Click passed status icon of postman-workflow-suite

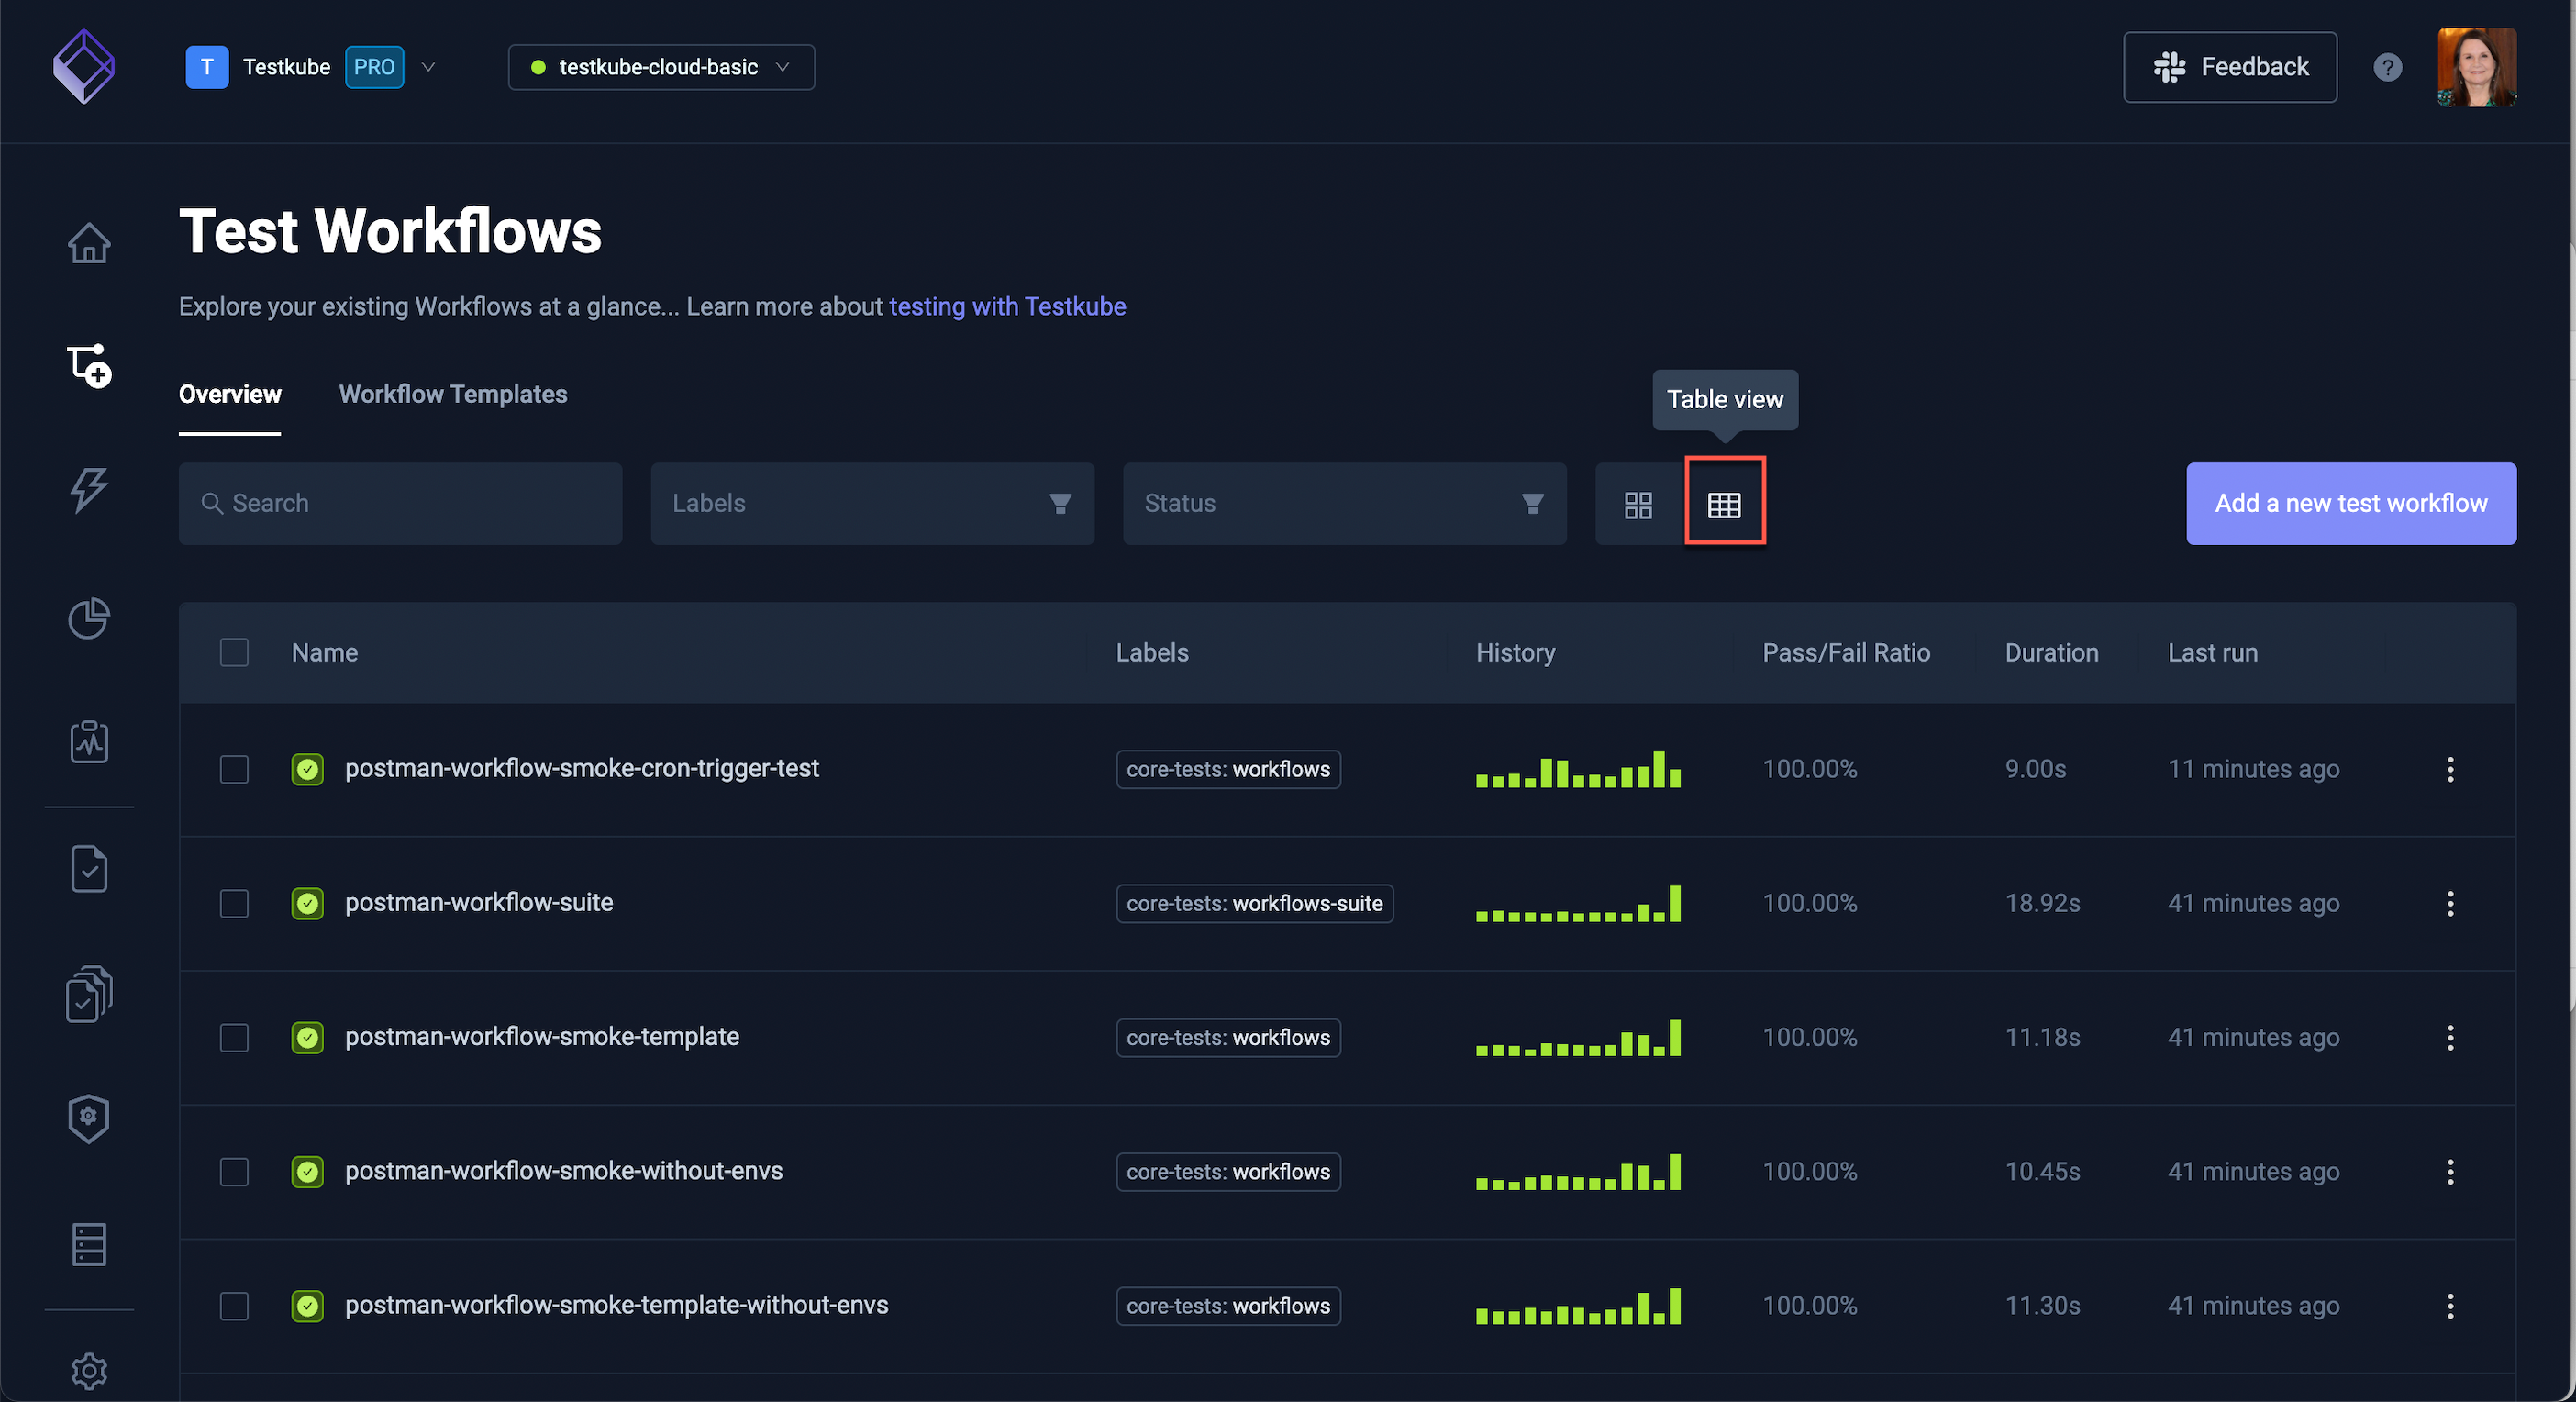pos(307,903)
